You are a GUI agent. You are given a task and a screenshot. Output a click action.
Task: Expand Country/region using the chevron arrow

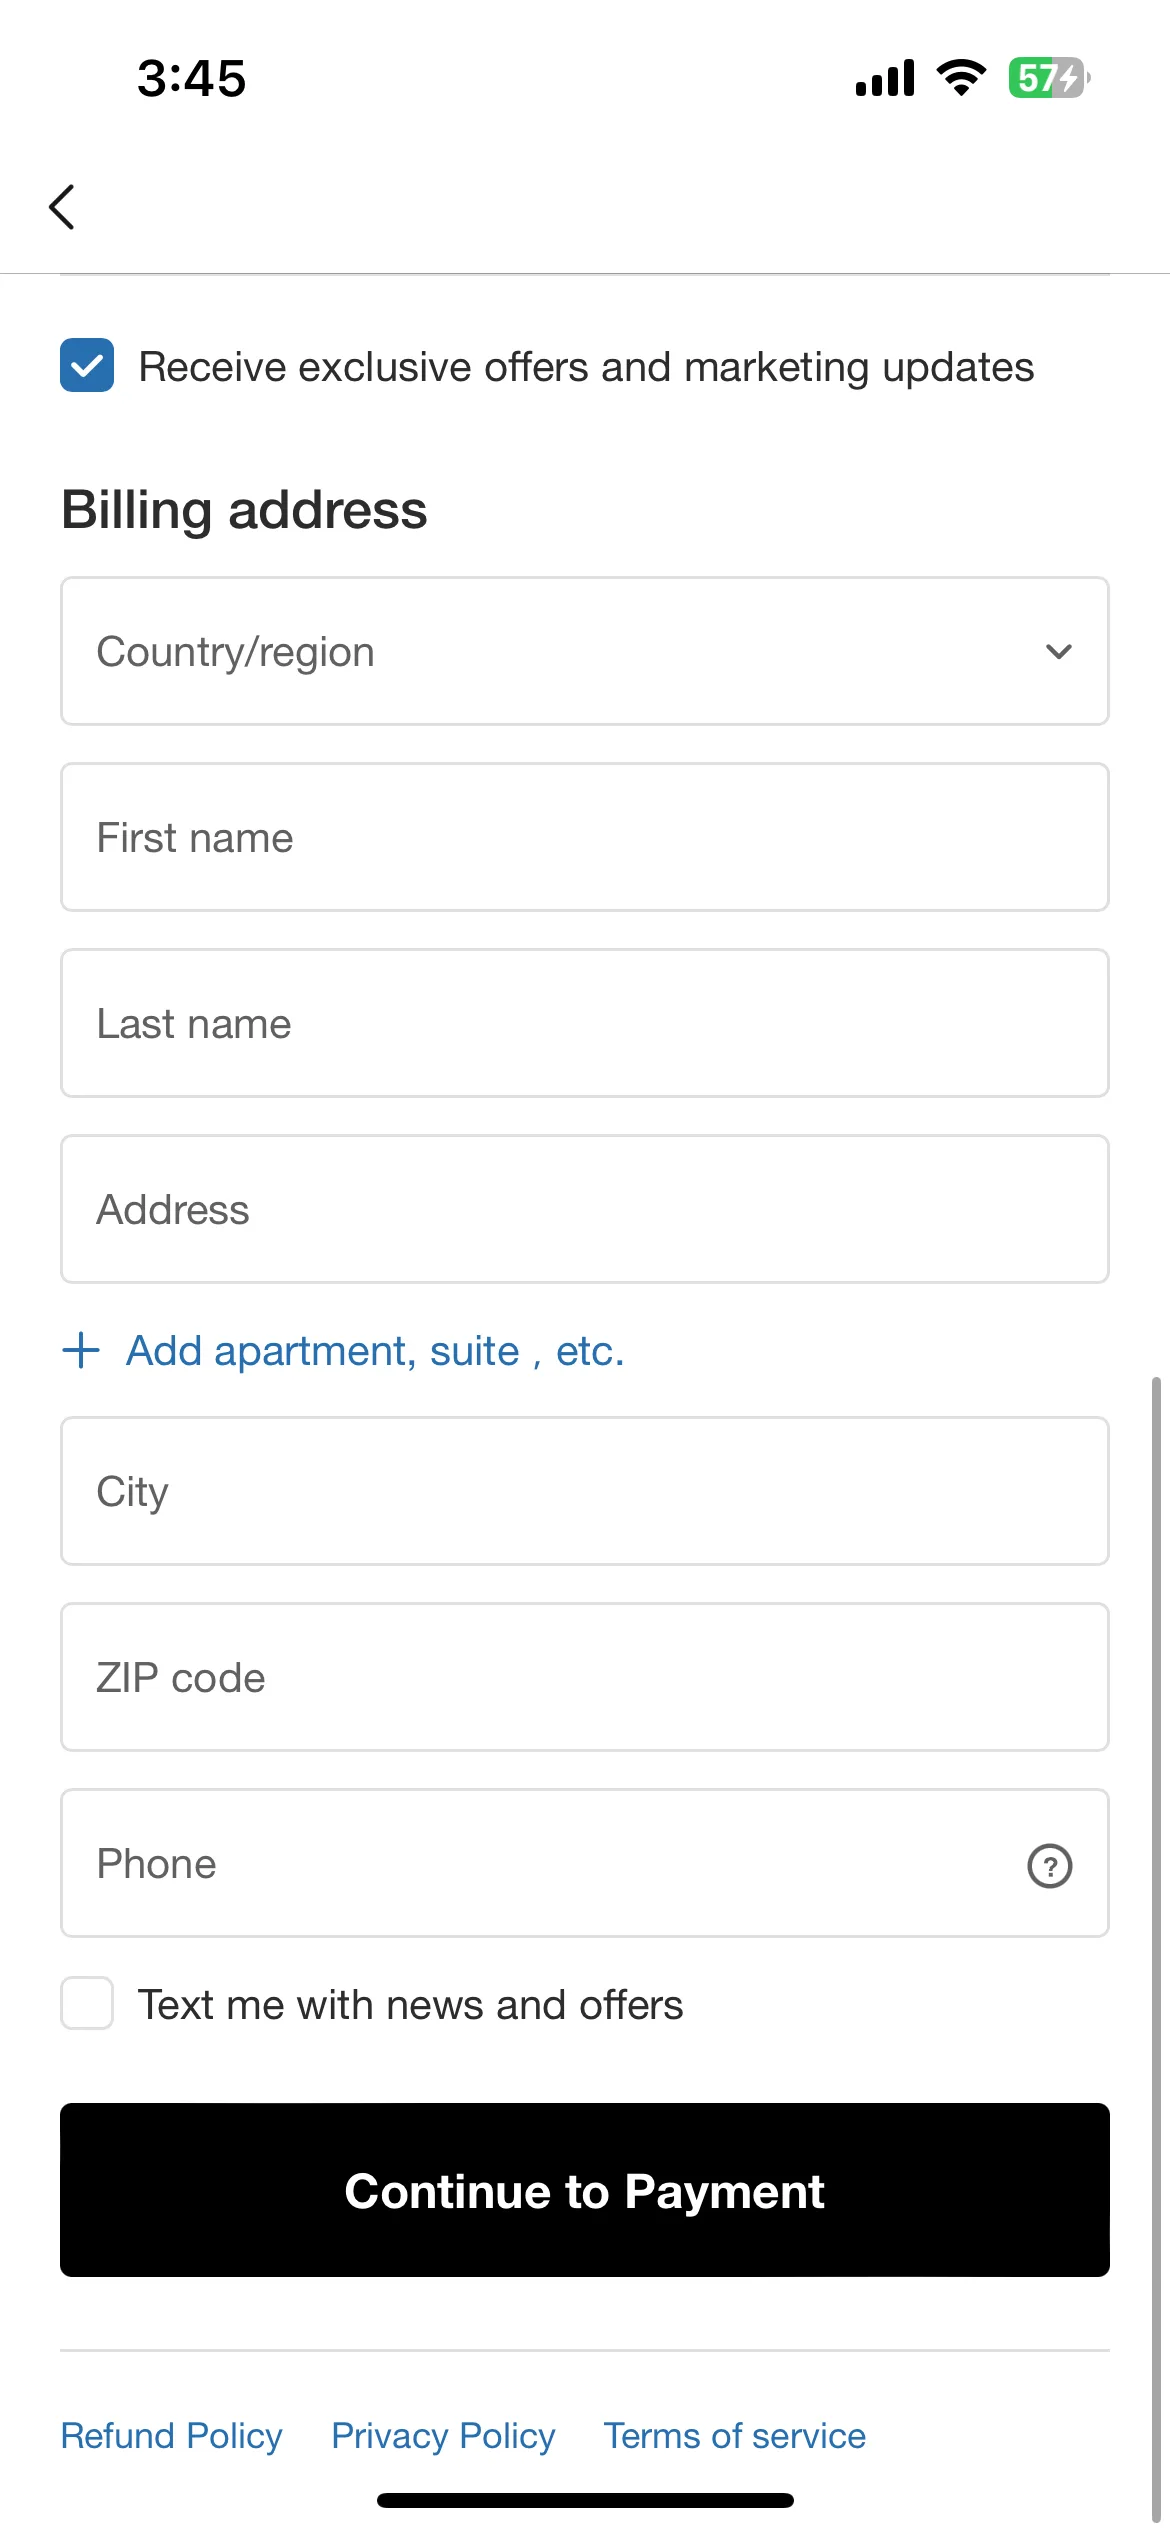(x=1058, y=652)
